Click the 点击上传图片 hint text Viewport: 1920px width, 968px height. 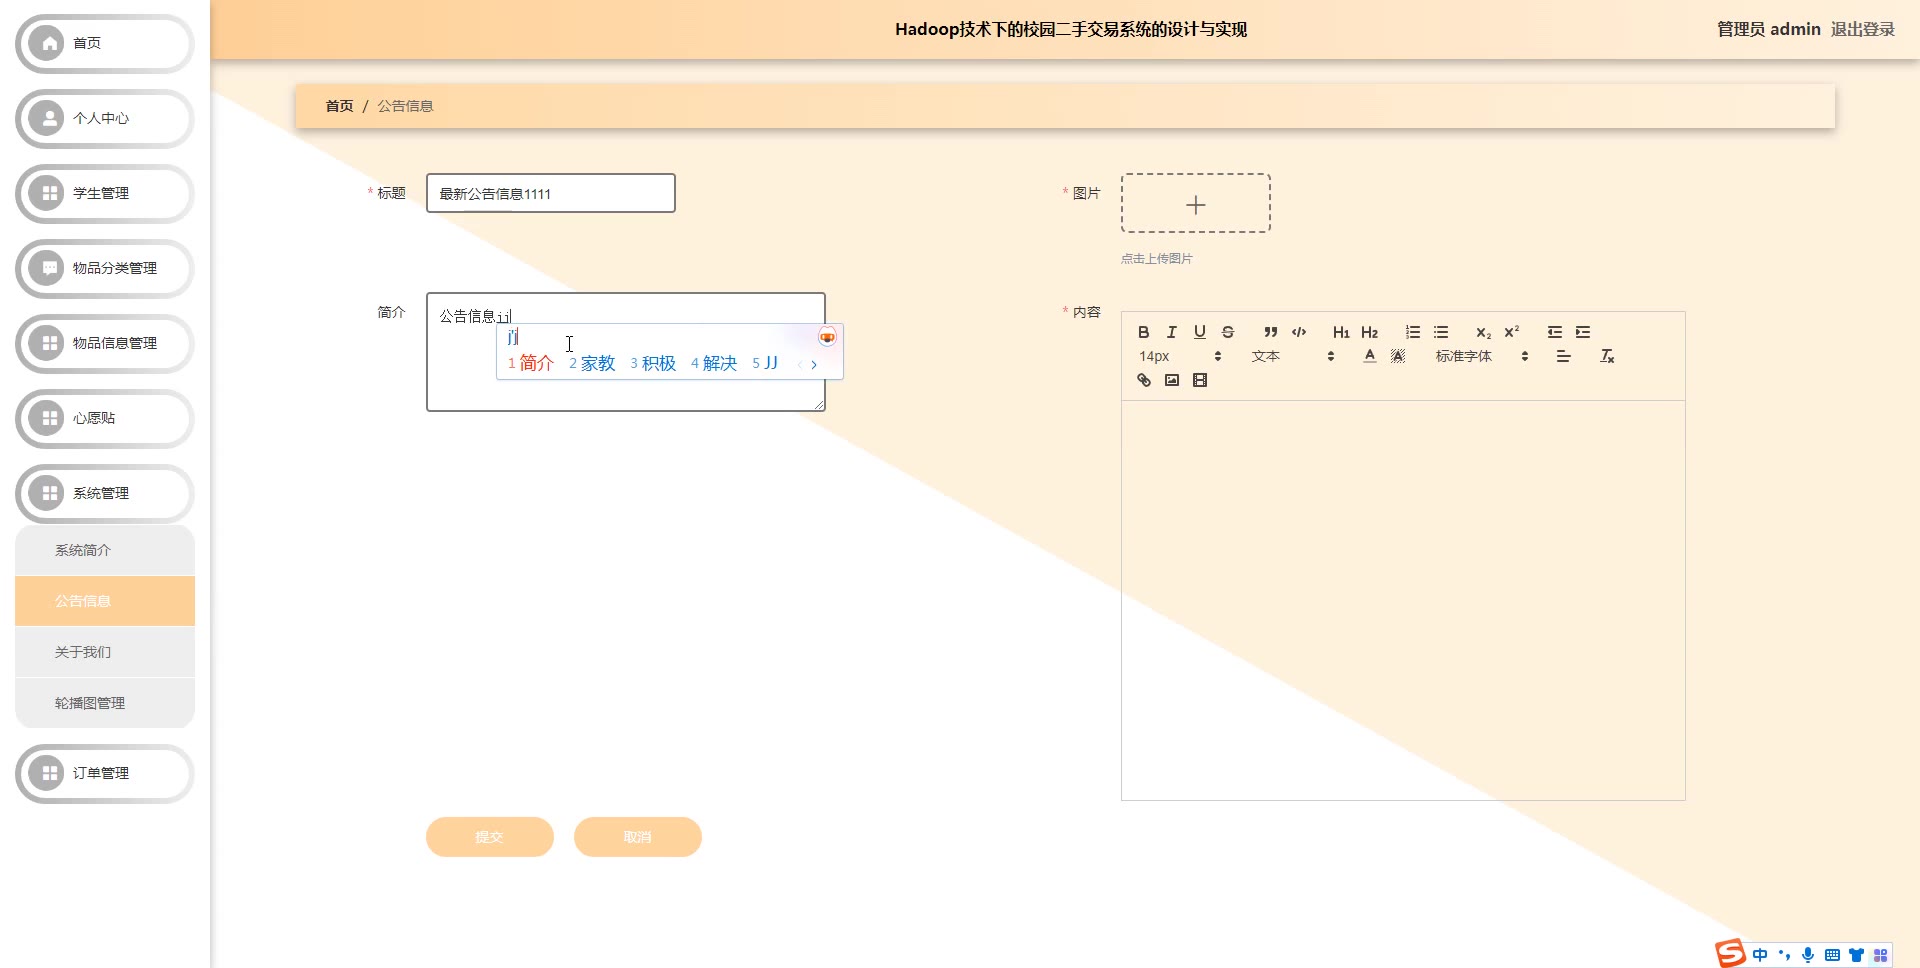pos(1157,258)
